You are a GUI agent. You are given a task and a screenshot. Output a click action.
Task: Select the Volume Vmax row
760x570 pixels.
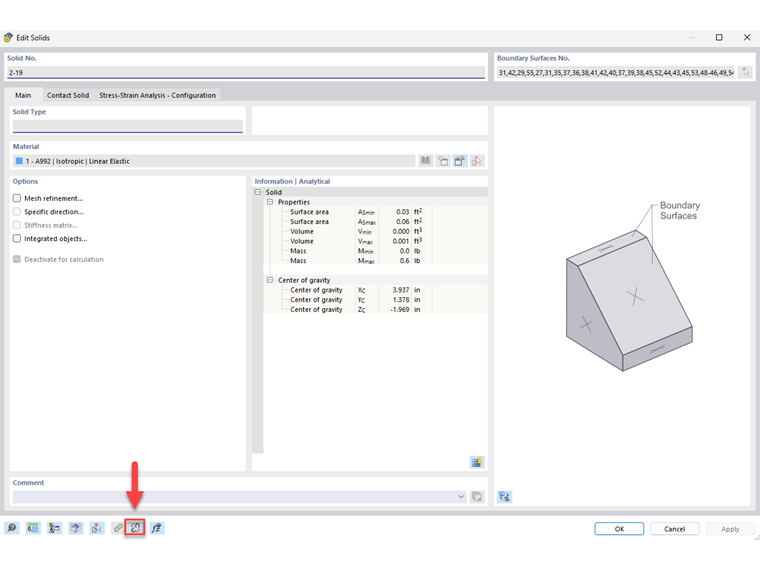pyautogui.click(x=376, y=241)
